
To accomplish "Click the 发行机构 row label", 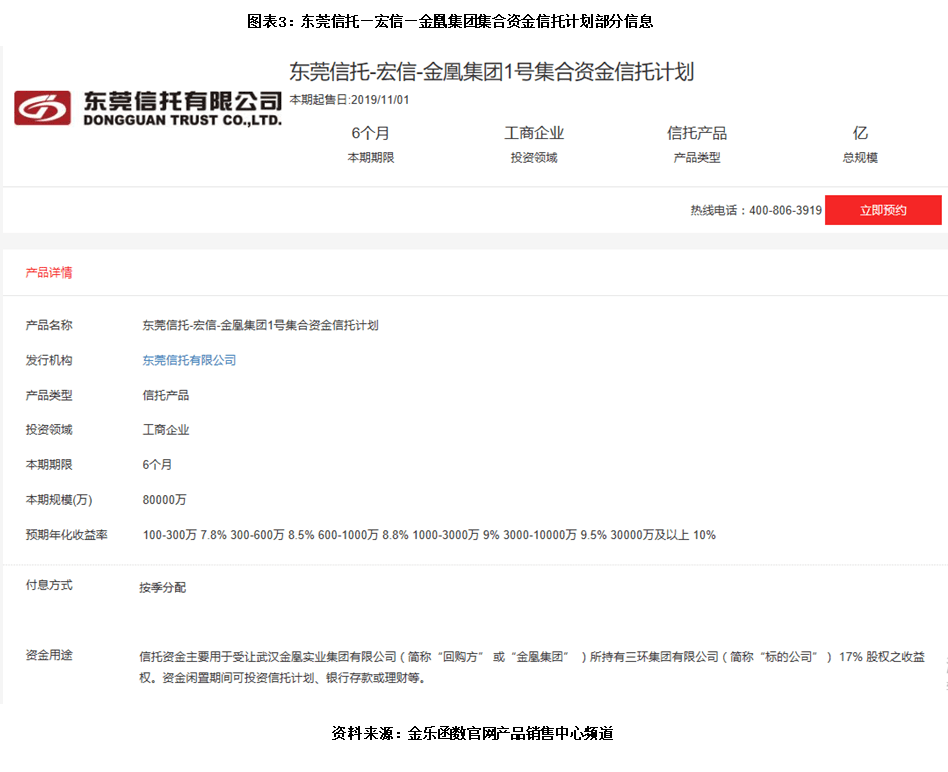I will point(49,360).
